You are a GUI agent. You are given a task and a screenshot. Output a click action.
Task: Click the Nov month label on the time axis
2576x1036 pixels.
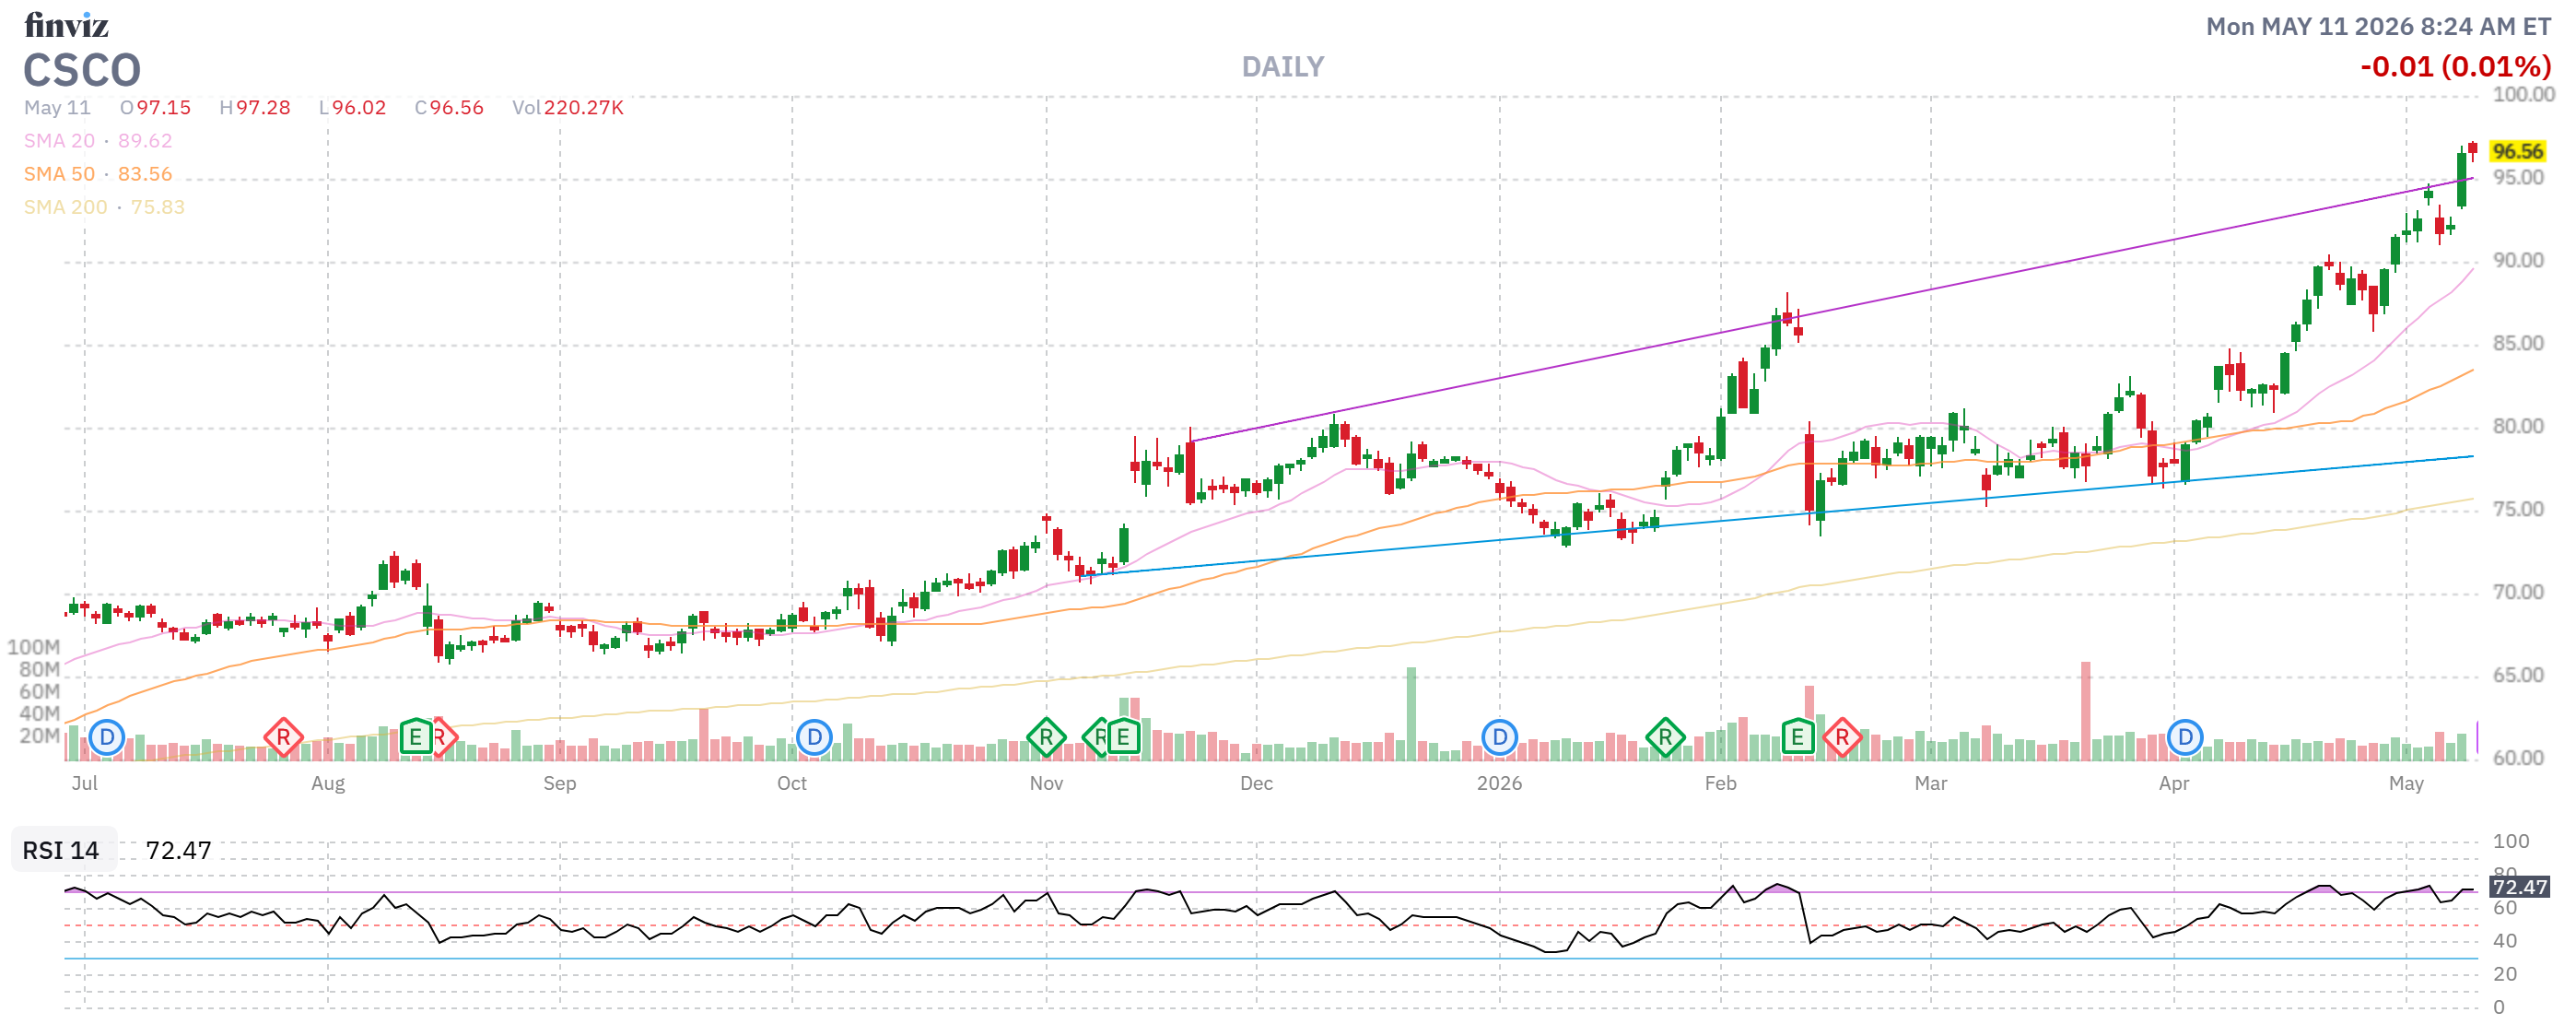(x=1046, y=784)
